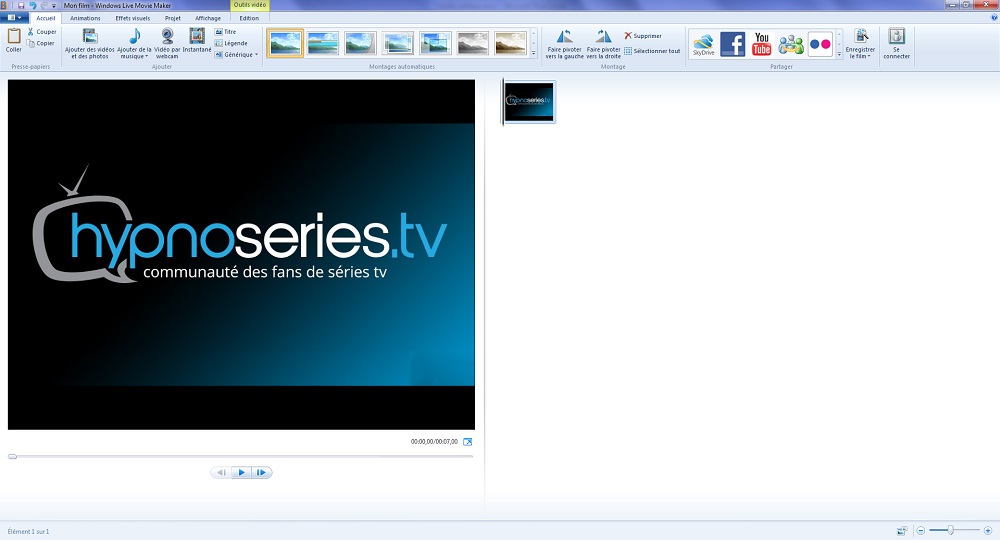Viewport: 1000px width, 540px height.
Task: Click the hypnoseries.tv video preview area
Action: [241, 254]
